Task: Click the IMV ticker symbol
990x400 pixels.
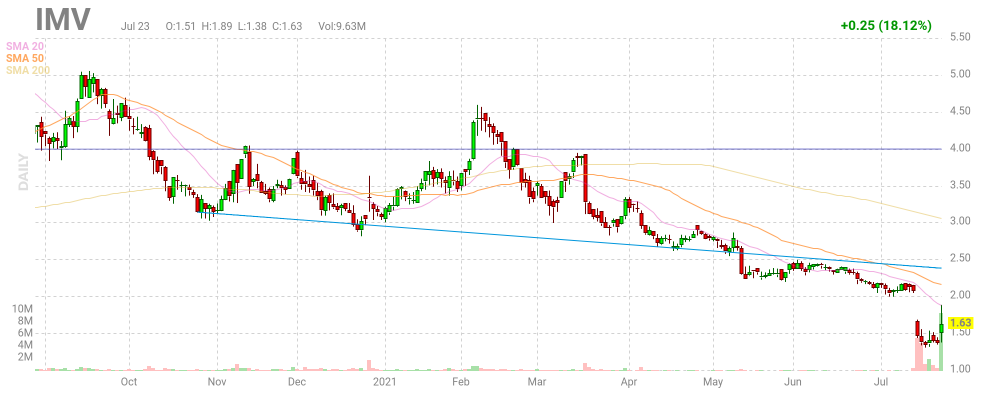Action: point(63,19)
